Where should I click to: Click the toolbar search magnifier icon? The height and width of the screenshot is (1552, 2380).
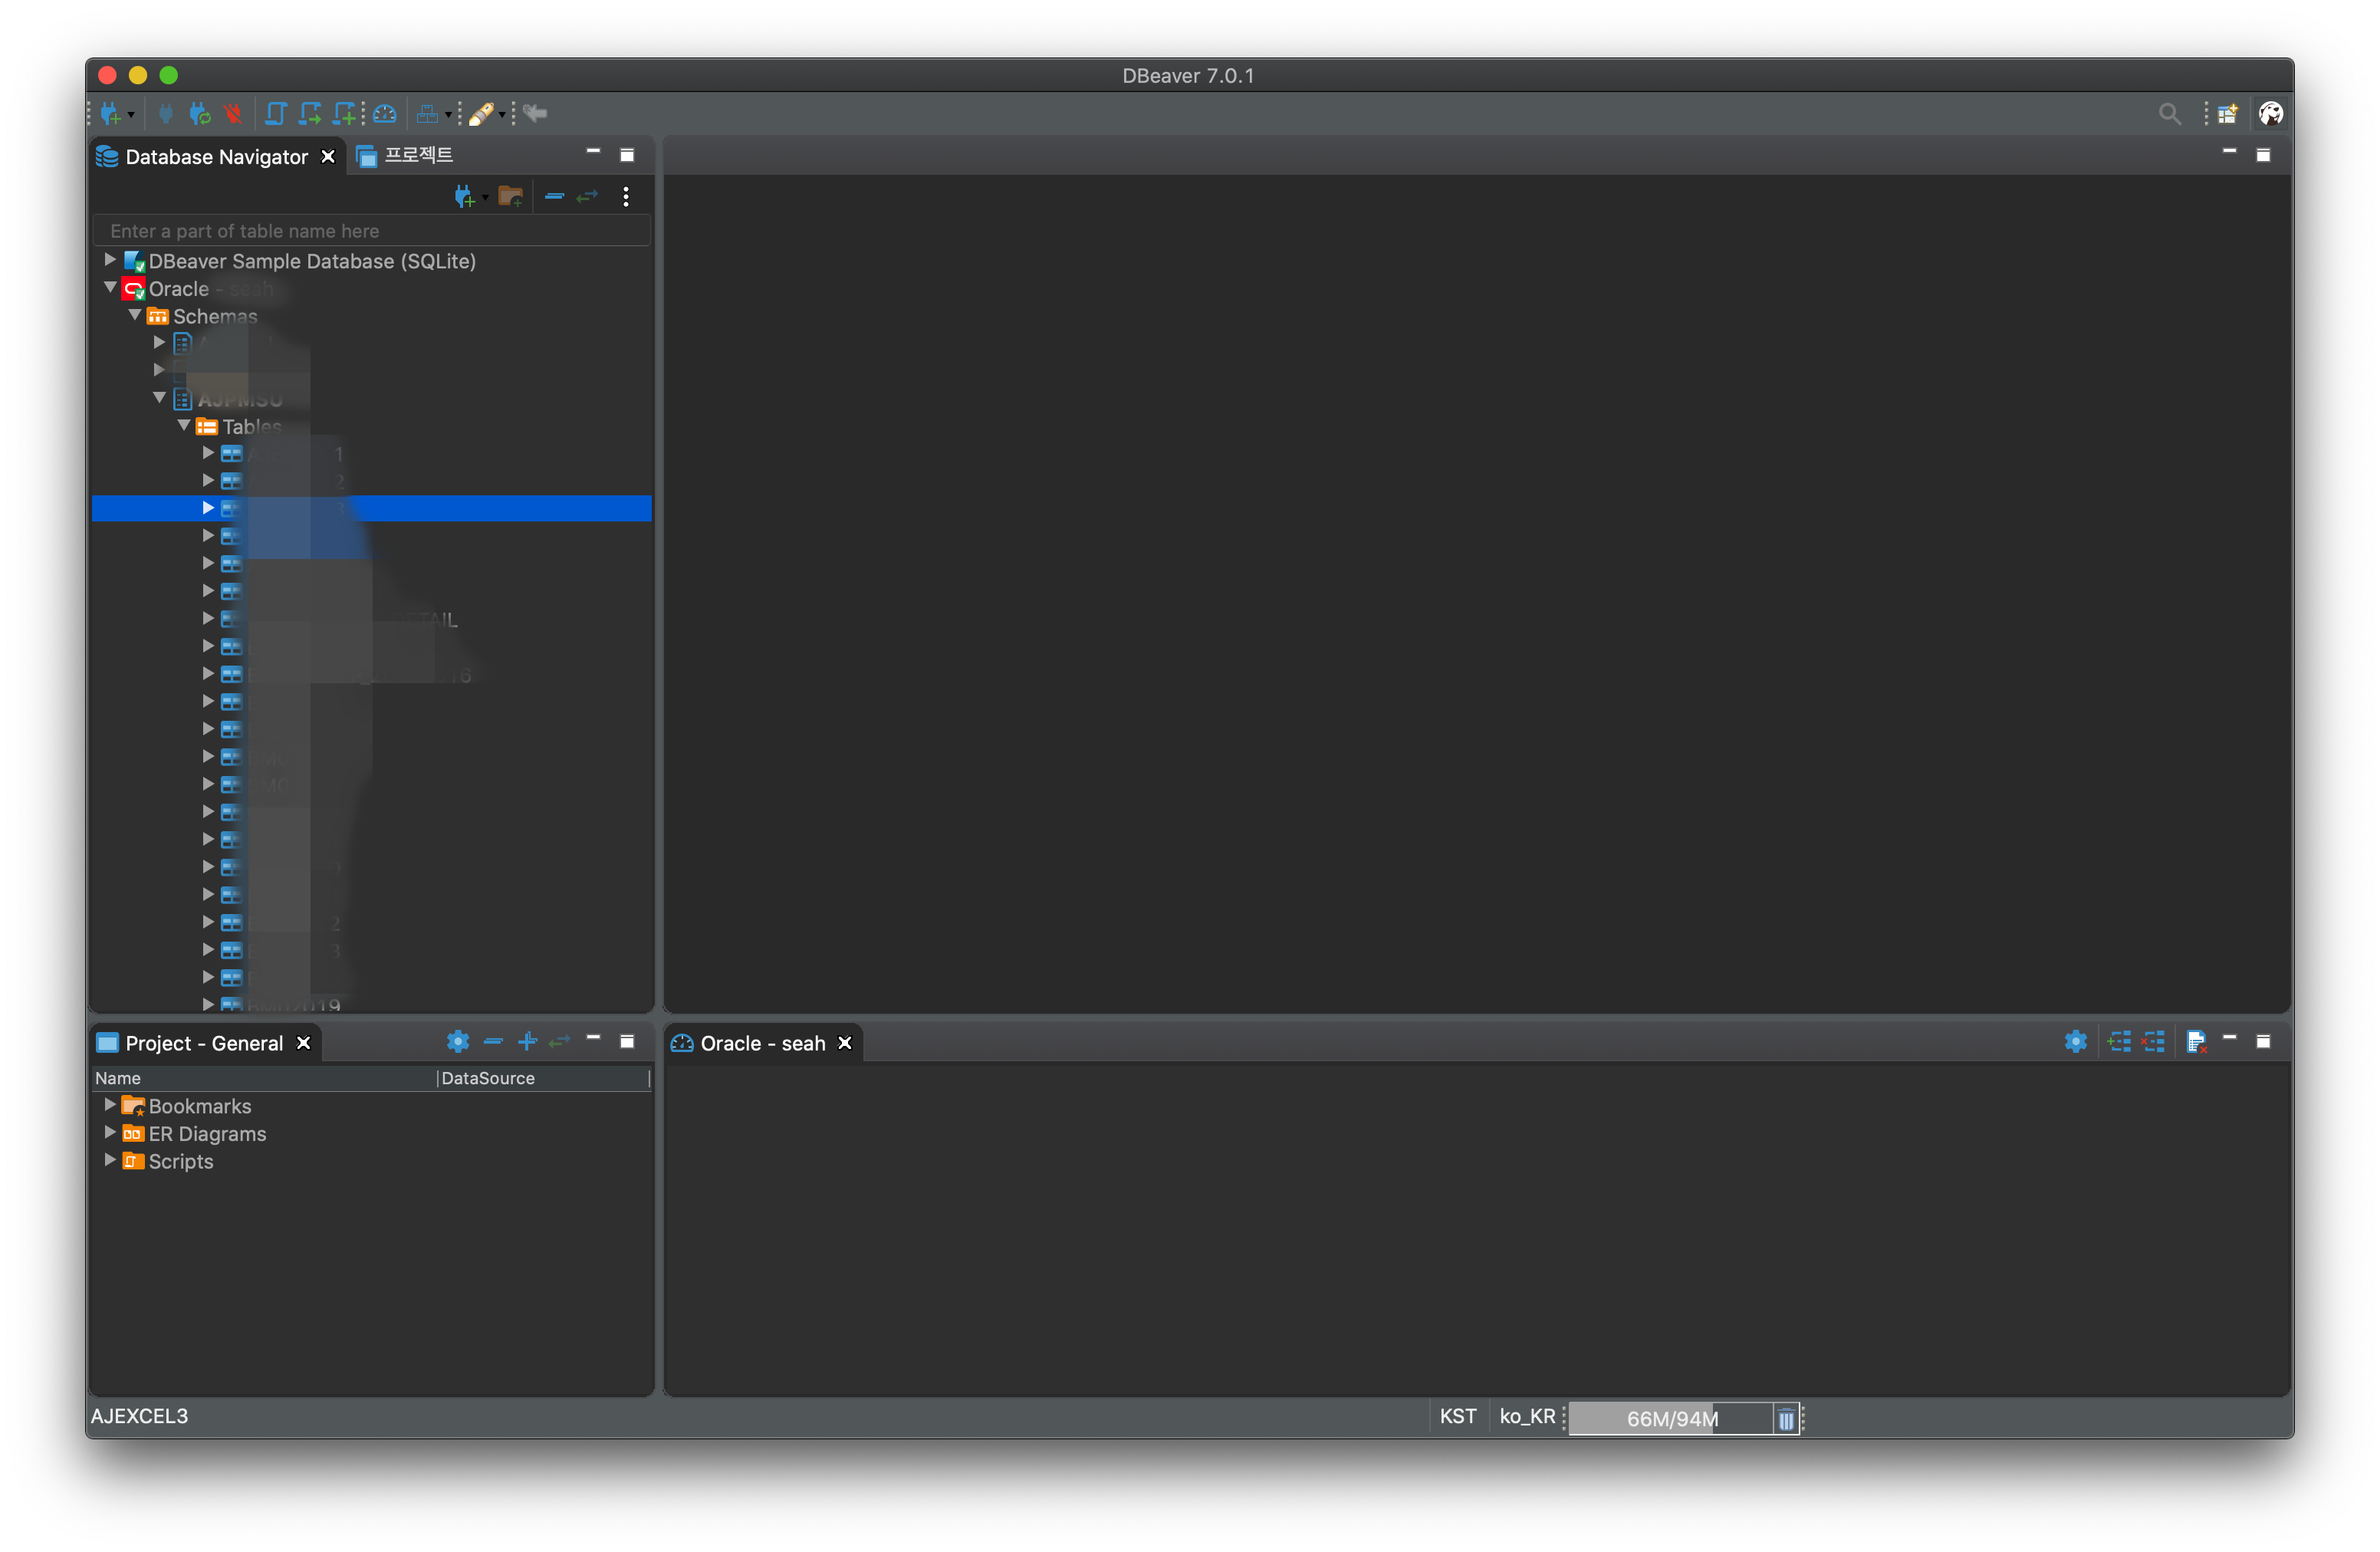[2168, 114]
